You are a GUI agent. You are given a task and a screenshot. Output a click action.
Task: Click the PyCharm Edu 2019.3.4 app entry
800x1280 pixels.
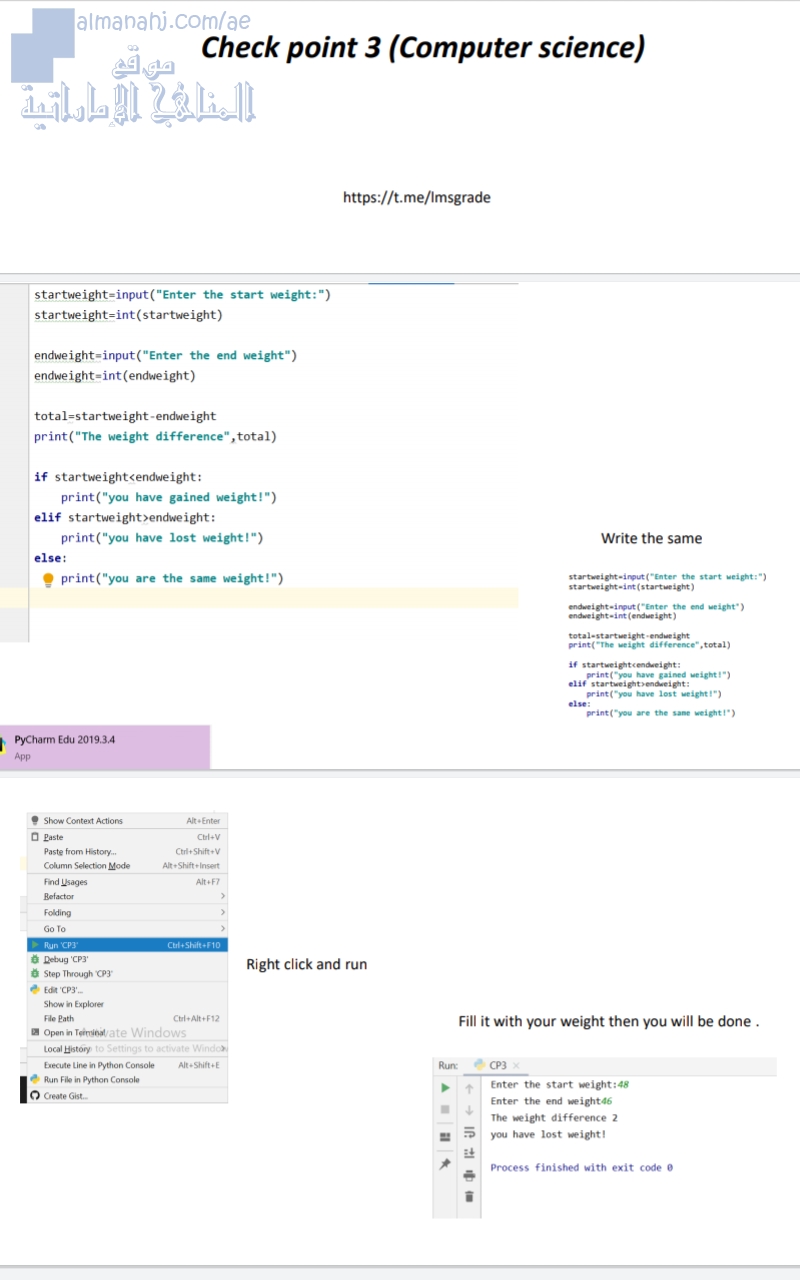coord(105,747)
